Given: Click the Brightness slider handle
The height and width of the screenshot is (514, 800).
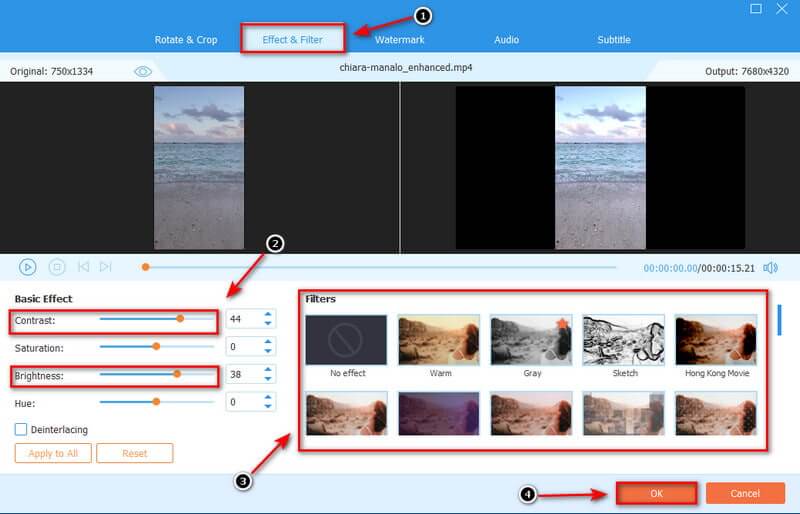Looking at the screenshot, I should click(177, 374).
